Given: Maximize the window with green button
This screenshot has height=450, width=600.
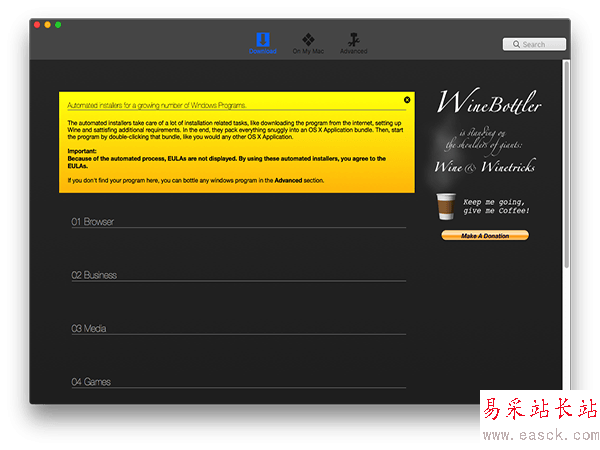Looking at the screenshot, I should (58, 25).
